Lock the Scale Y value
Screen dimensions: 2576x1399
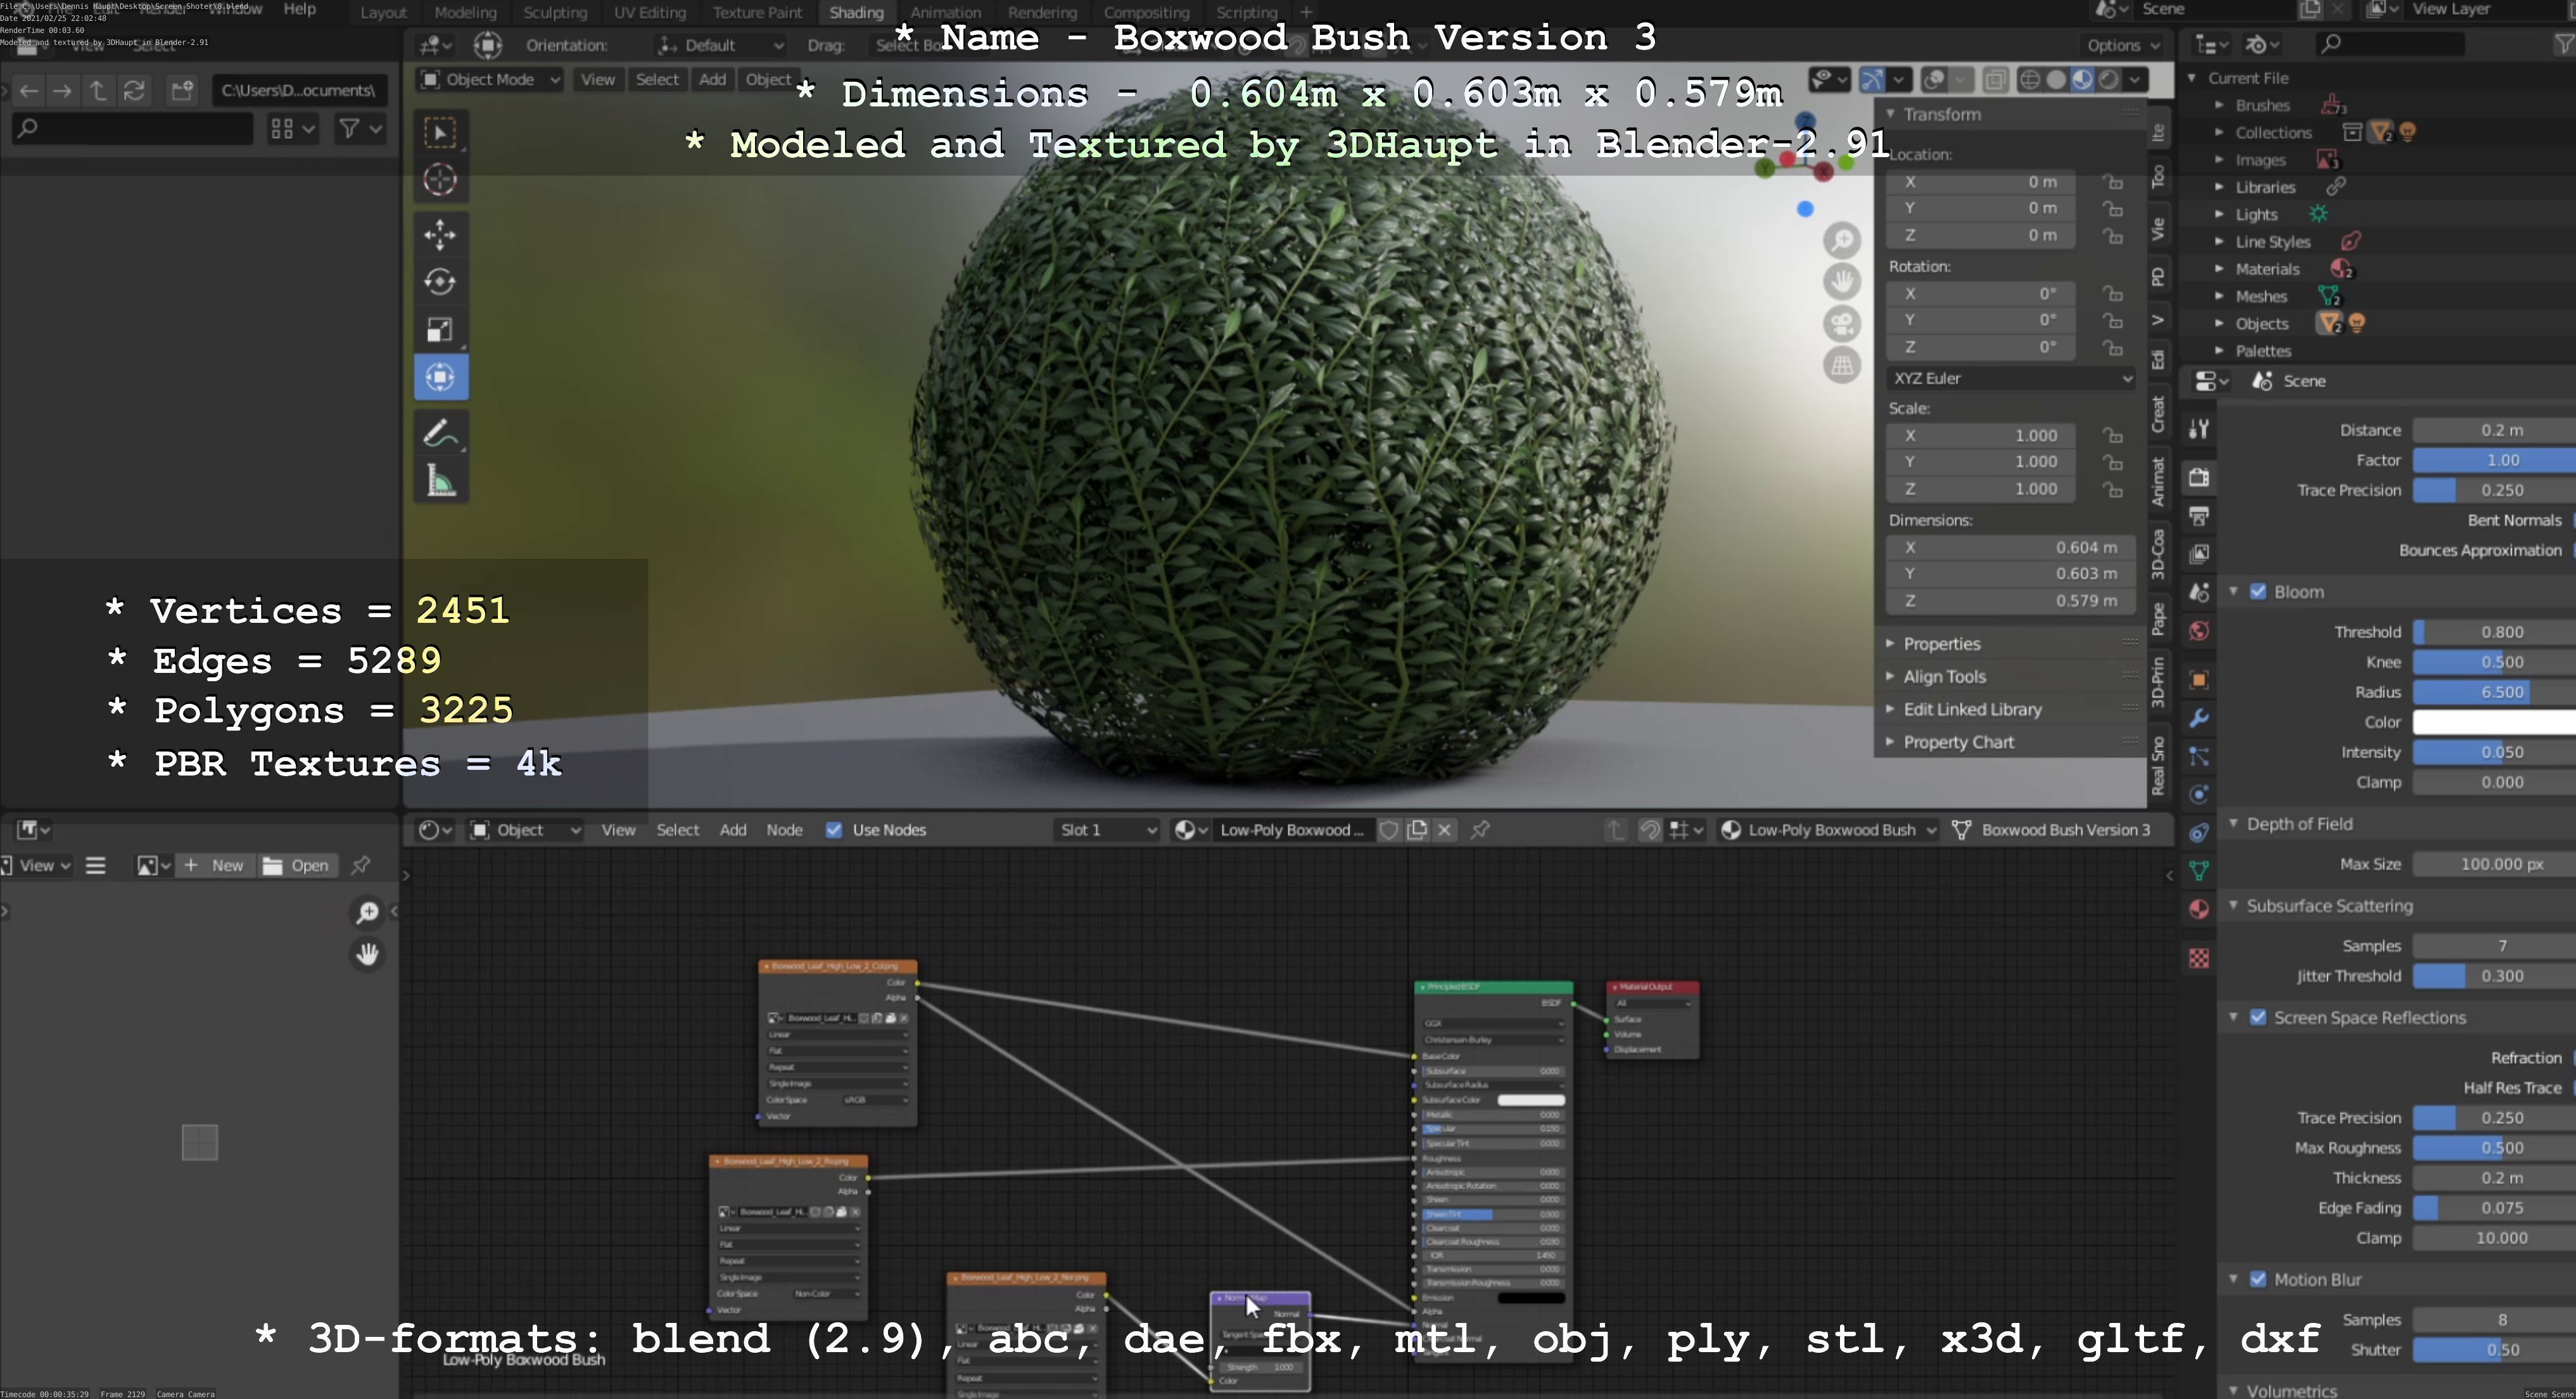(2112, 462)
